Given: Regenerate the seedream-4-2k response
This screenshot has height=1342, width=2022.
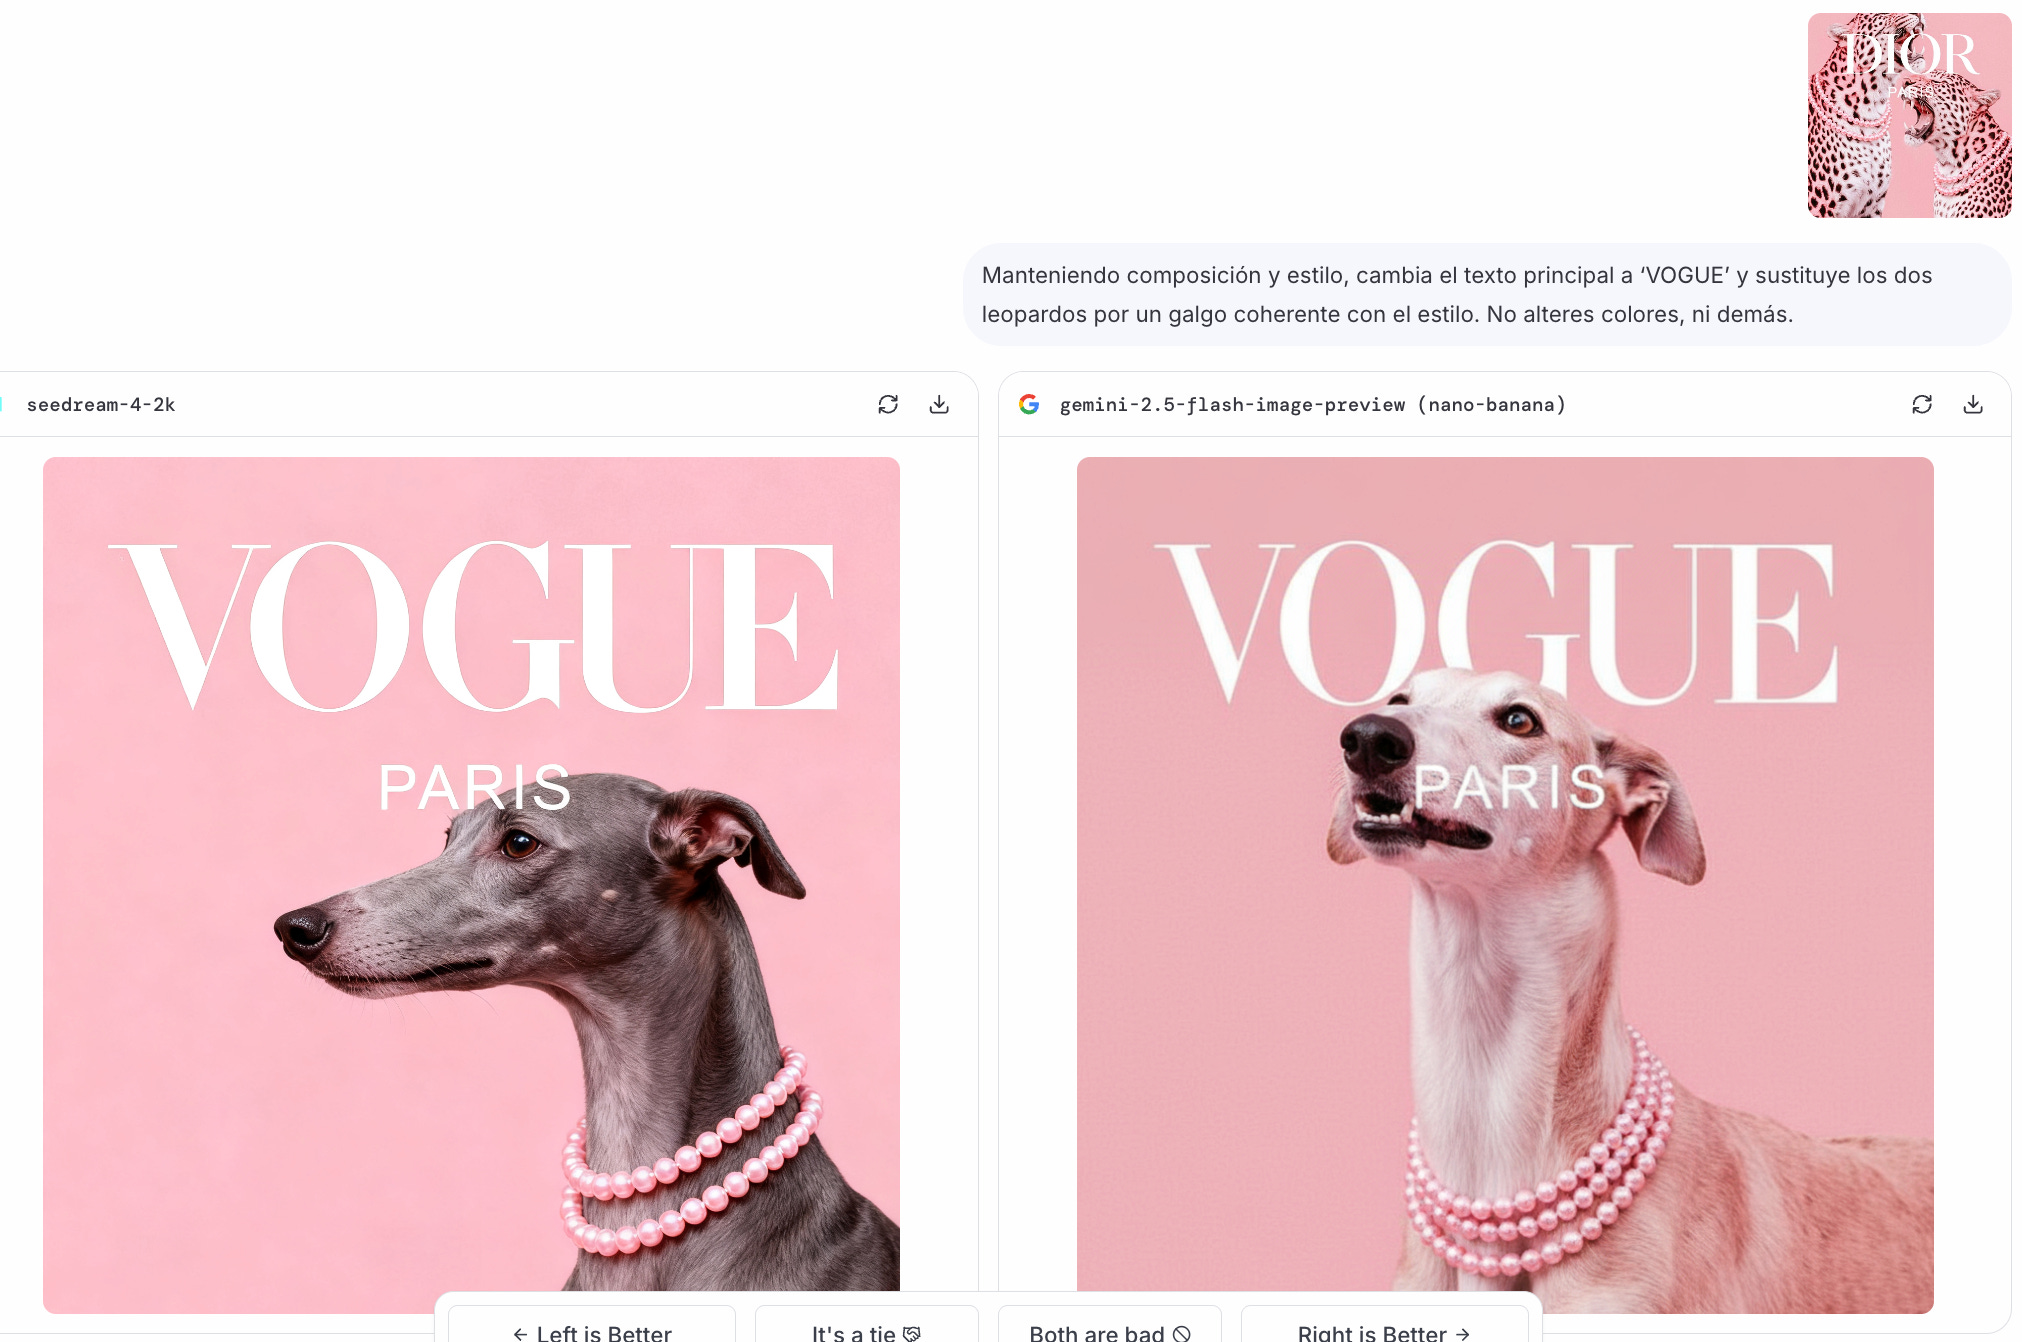Looking at the screenshot, I should pos(888,404).
